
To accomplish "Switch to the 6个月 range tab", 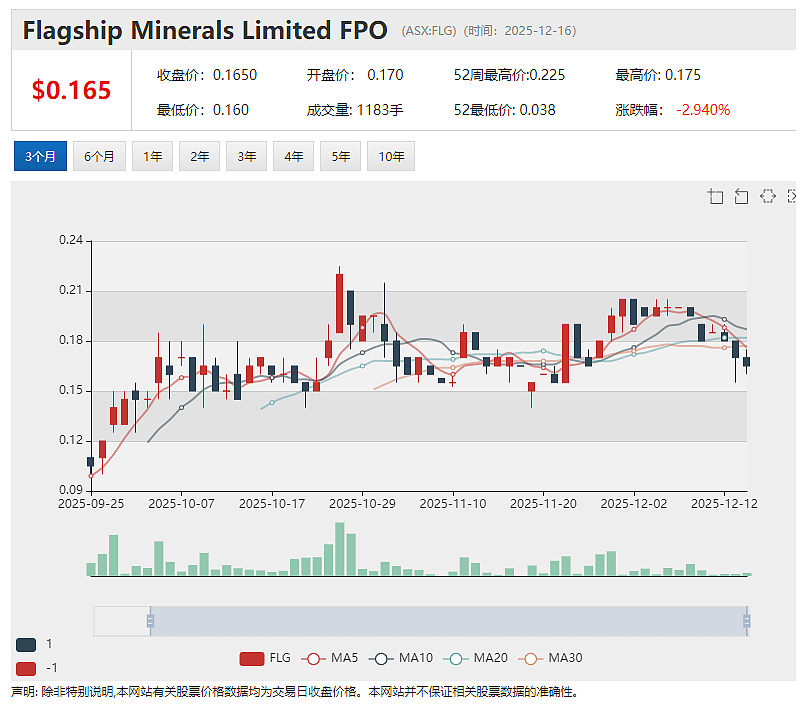I will (99, 156).
